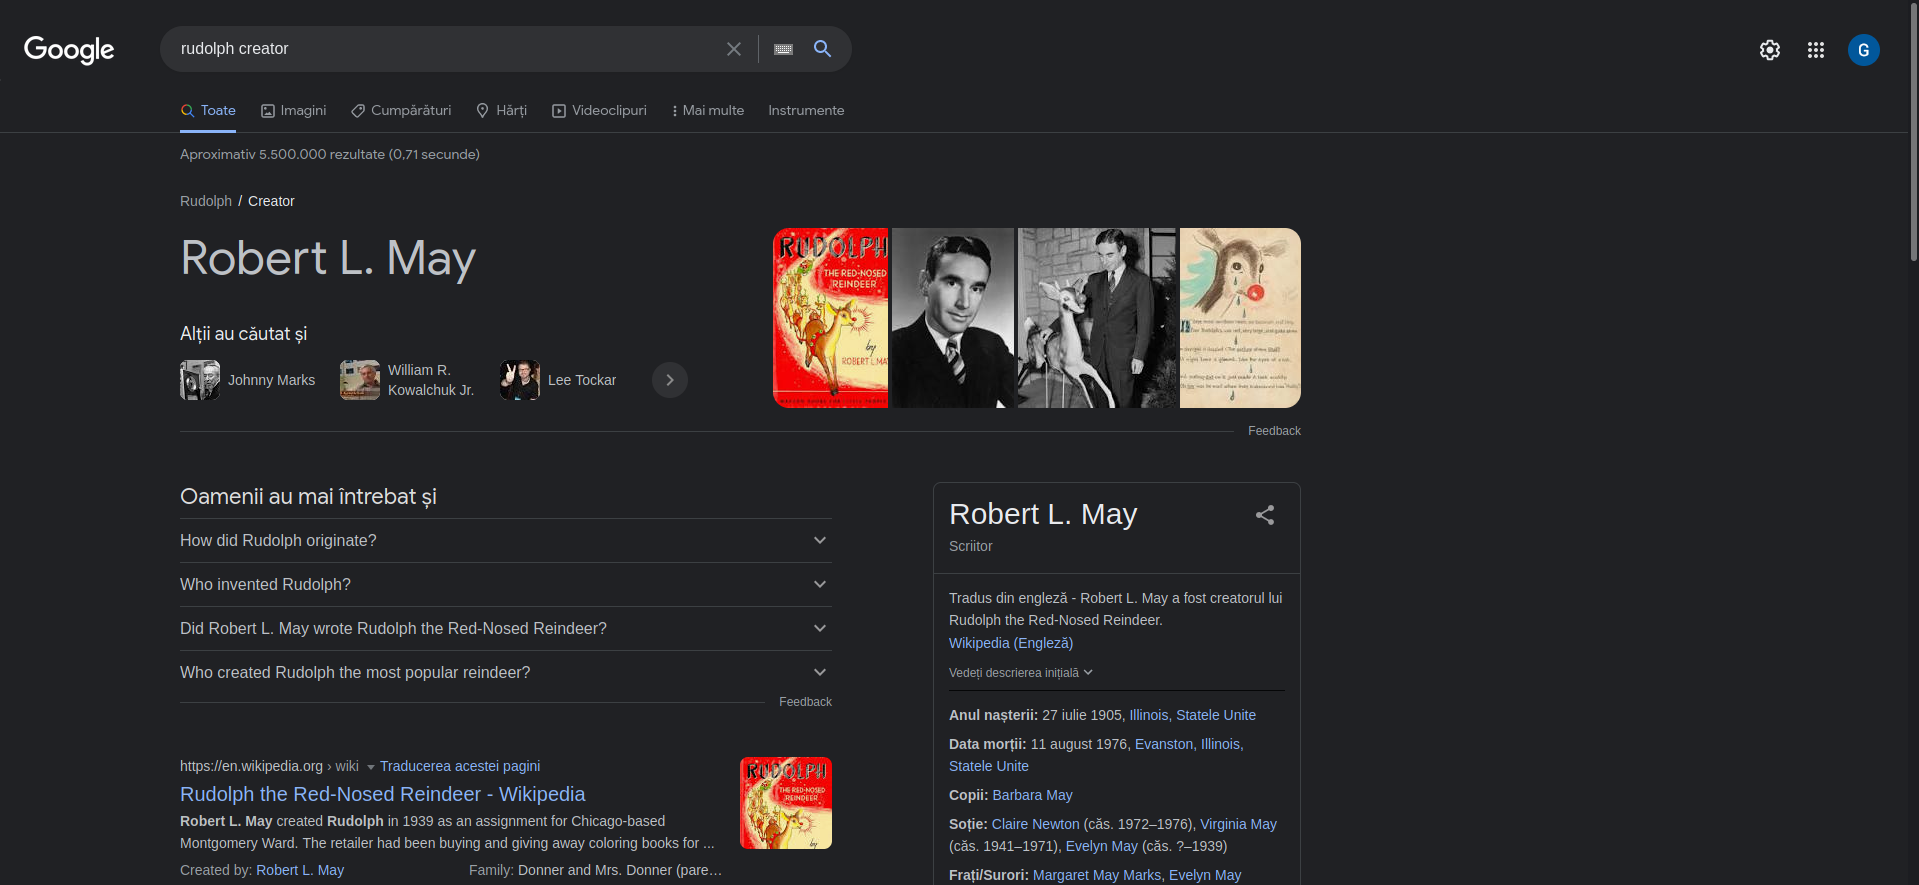This screenshot has height=885, width=1919.
Task: Expand "How did Rudolph originate?" question
Action: pyautogui.click(x=505, y=540)
